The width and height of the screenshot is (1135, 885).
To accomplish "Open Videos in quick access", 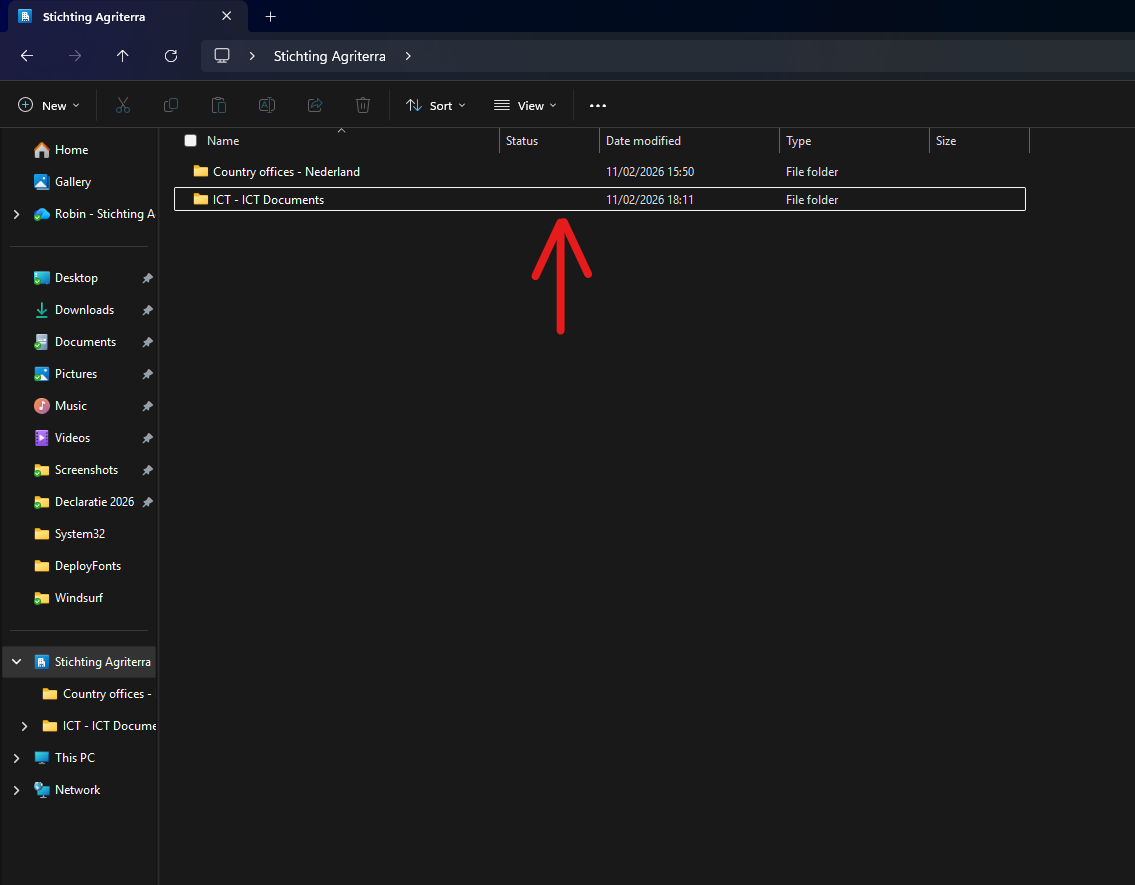I will point(72,438).
